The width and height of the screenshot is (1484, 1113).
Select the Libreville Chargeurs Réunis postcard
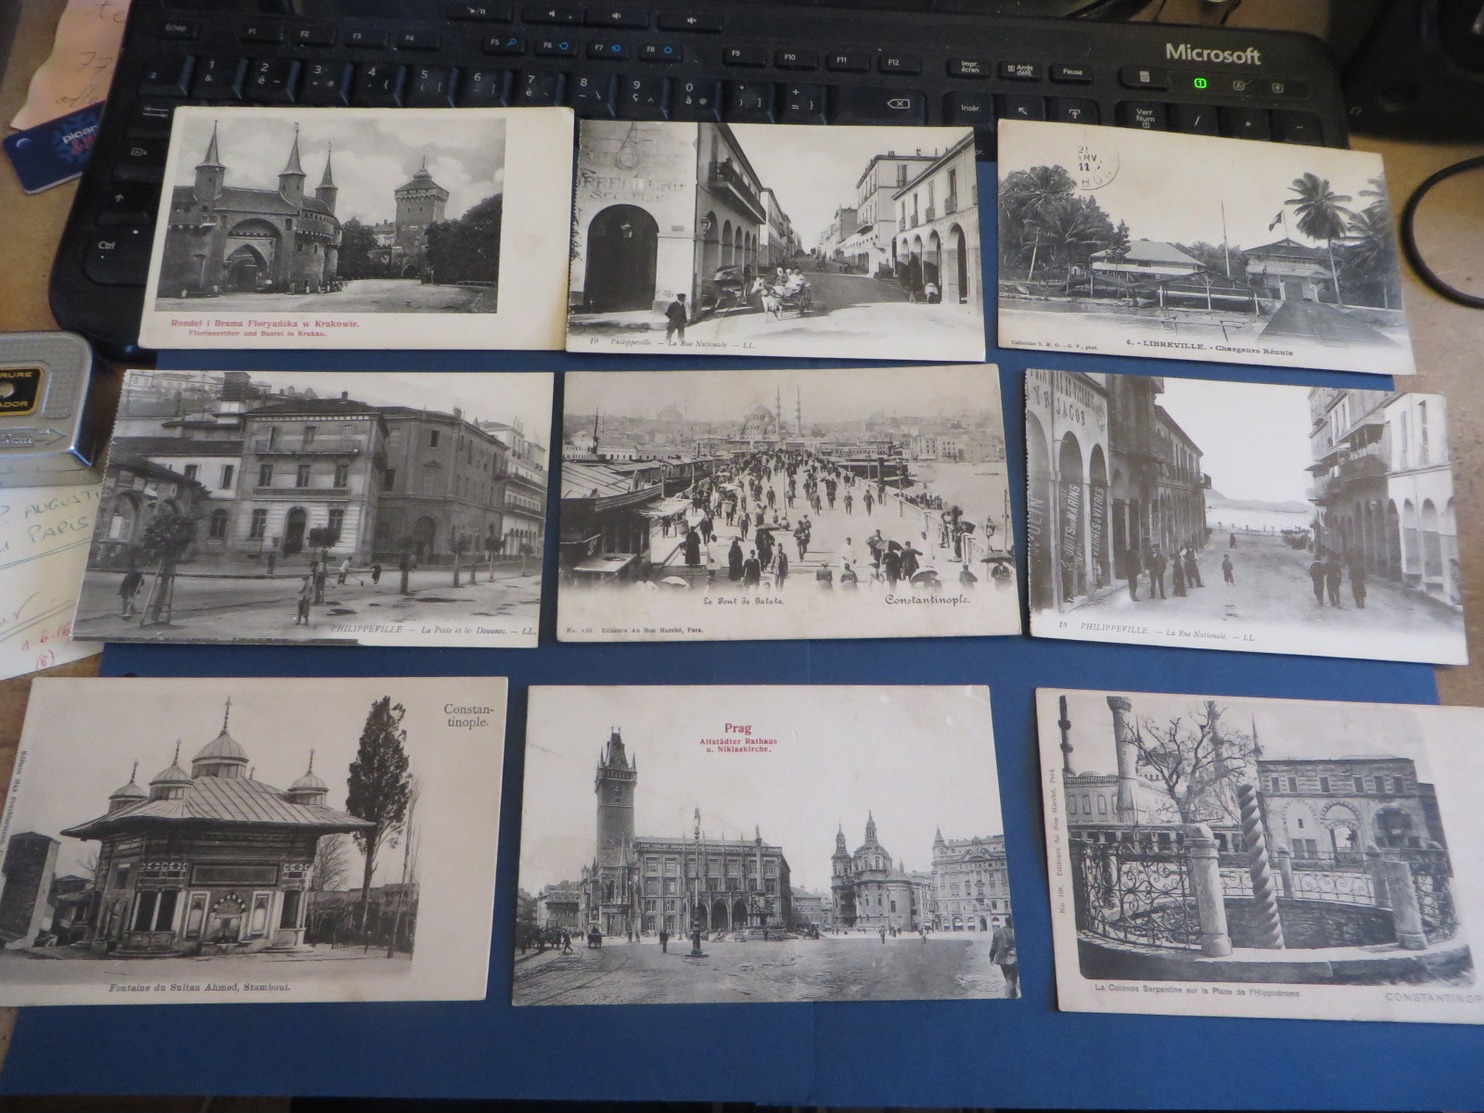pyautogui.click(x=1206, y=248)
